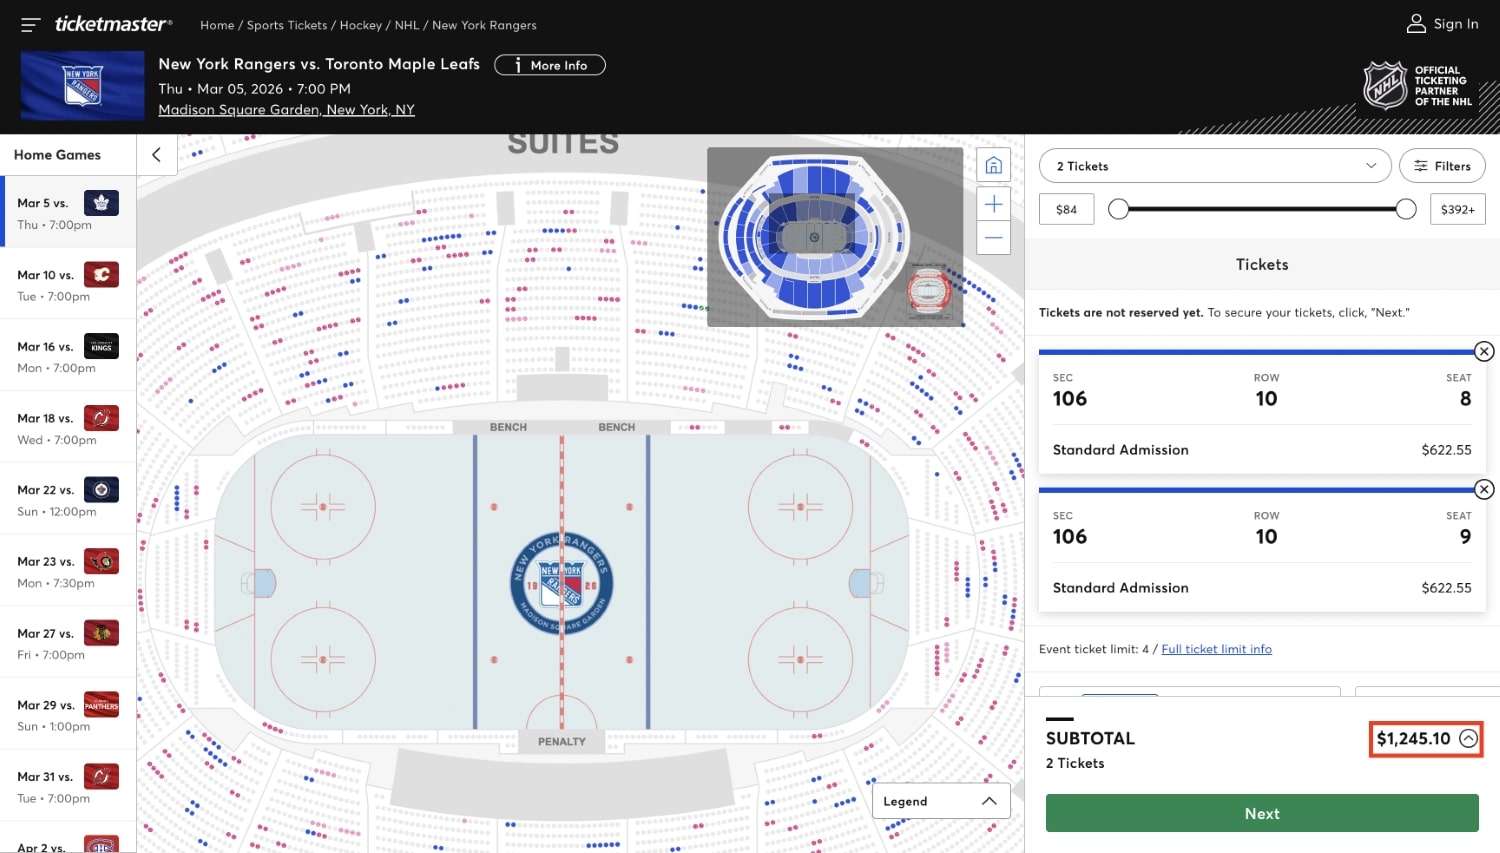Screen dimensions: 1500x853
Task: Select the Mar 31 Tue 7:00pm game
Action: (68, 787)
